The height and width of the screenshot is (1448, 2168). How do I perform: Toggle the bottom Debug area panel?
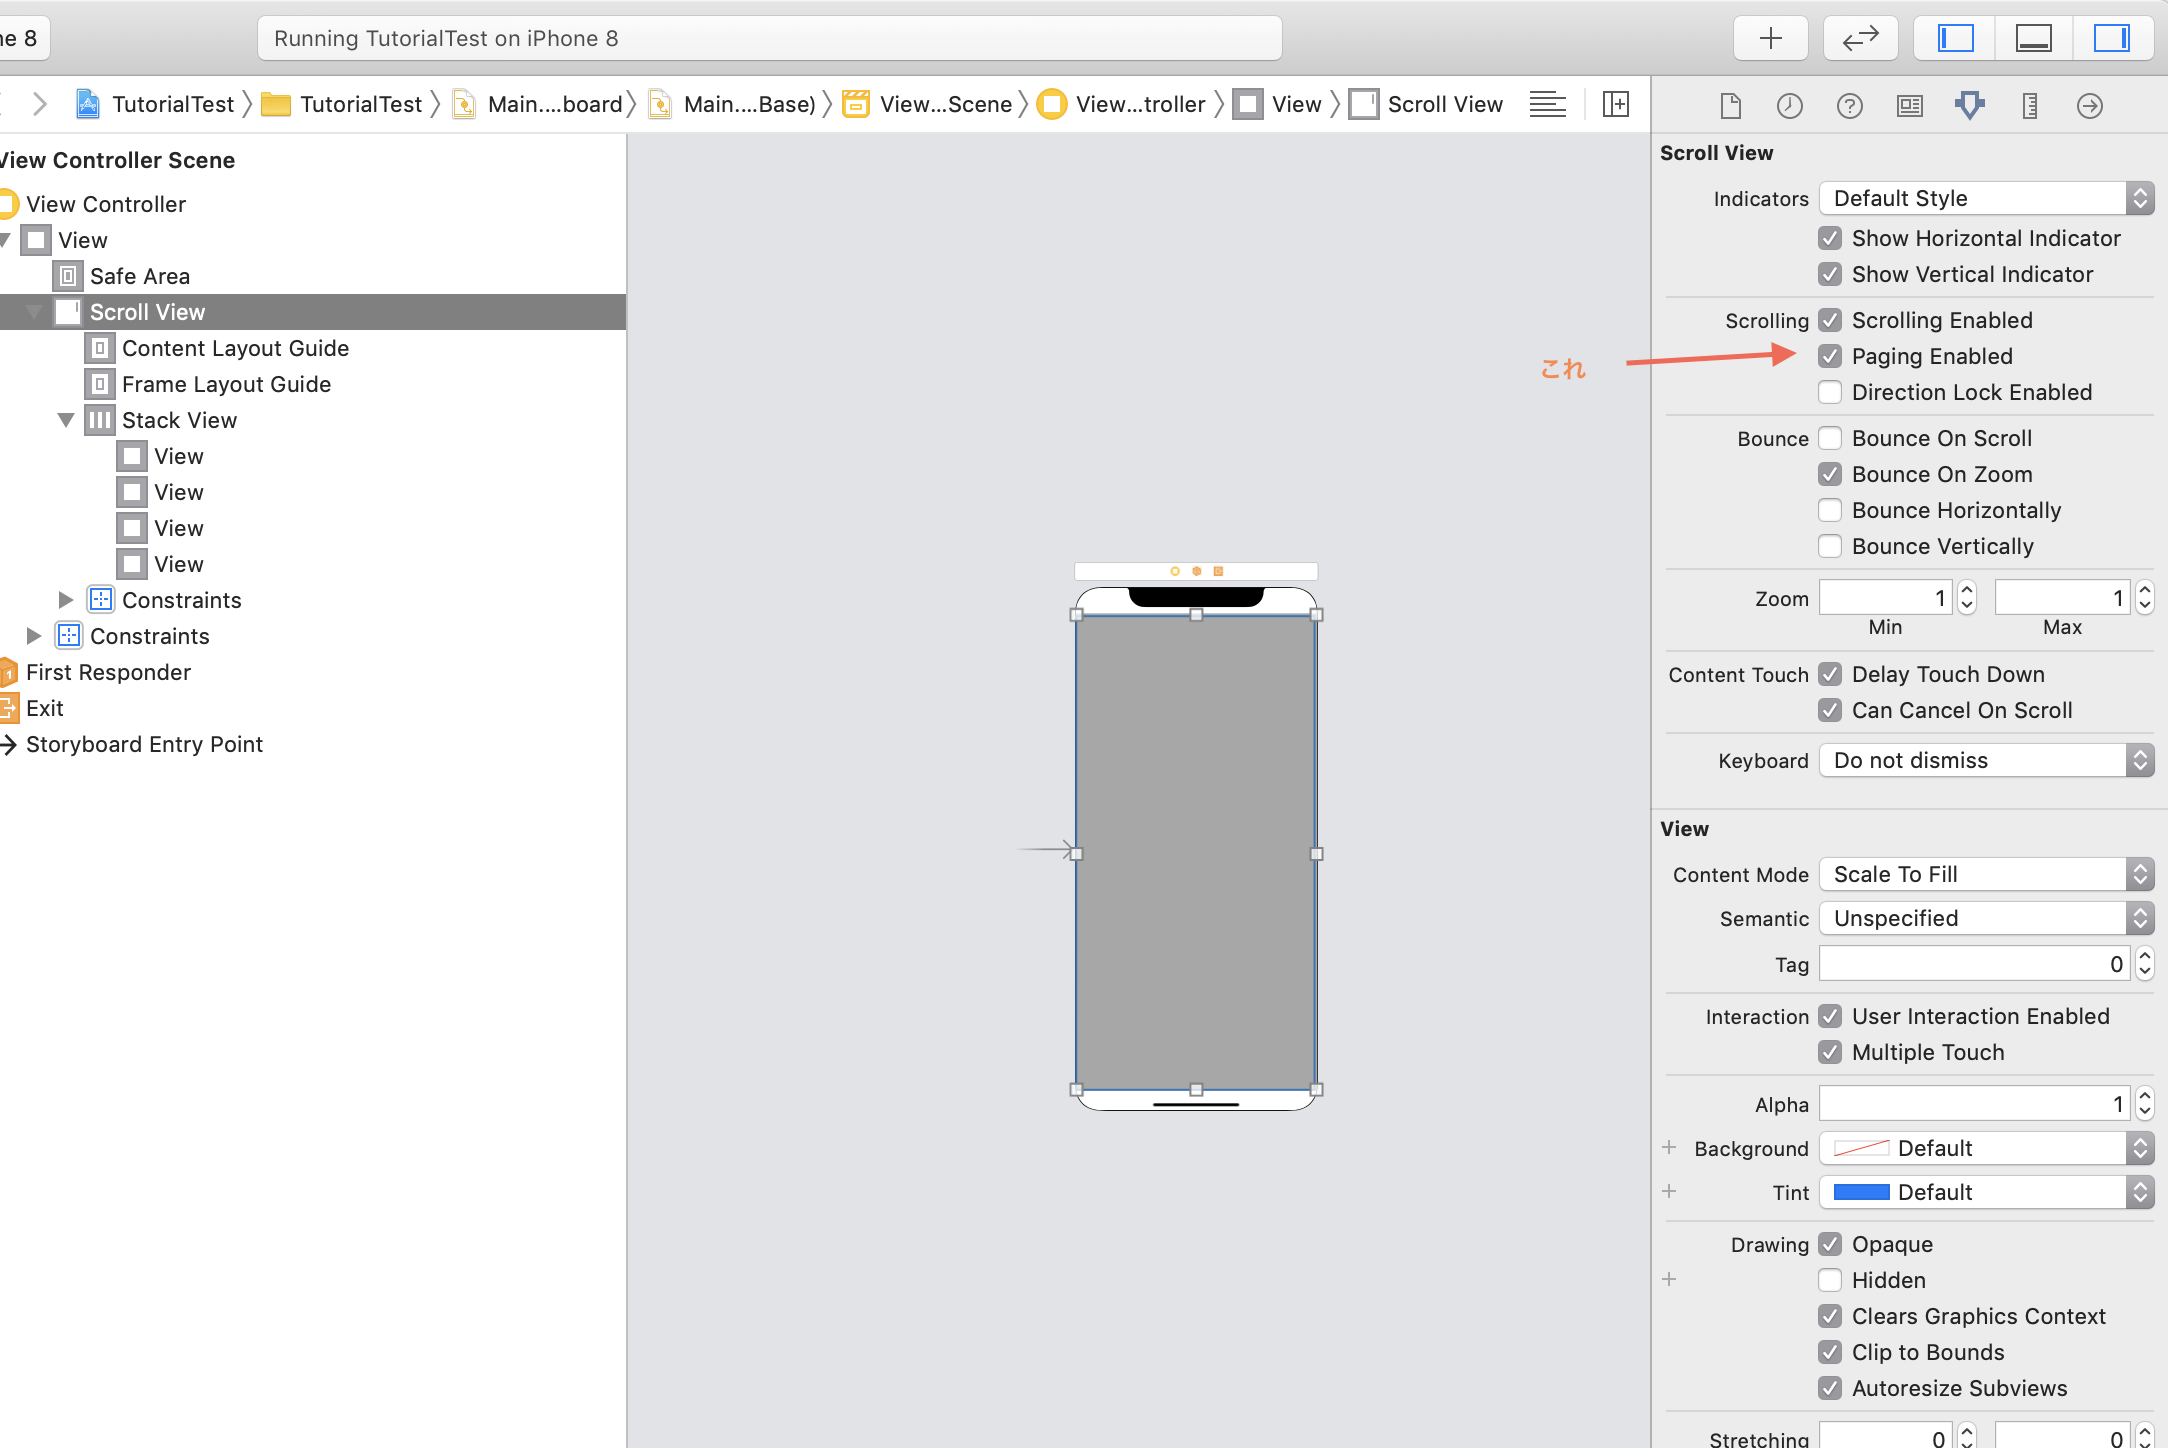click(x=2033, y=39)
